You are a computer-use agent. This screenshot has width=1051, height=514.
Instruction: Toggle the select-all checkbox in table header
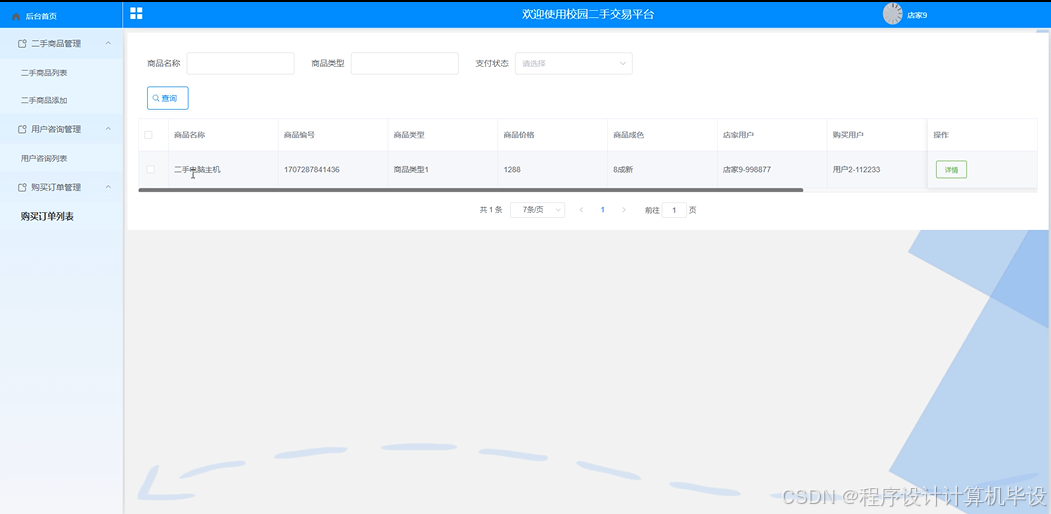[x=148, y=135]
